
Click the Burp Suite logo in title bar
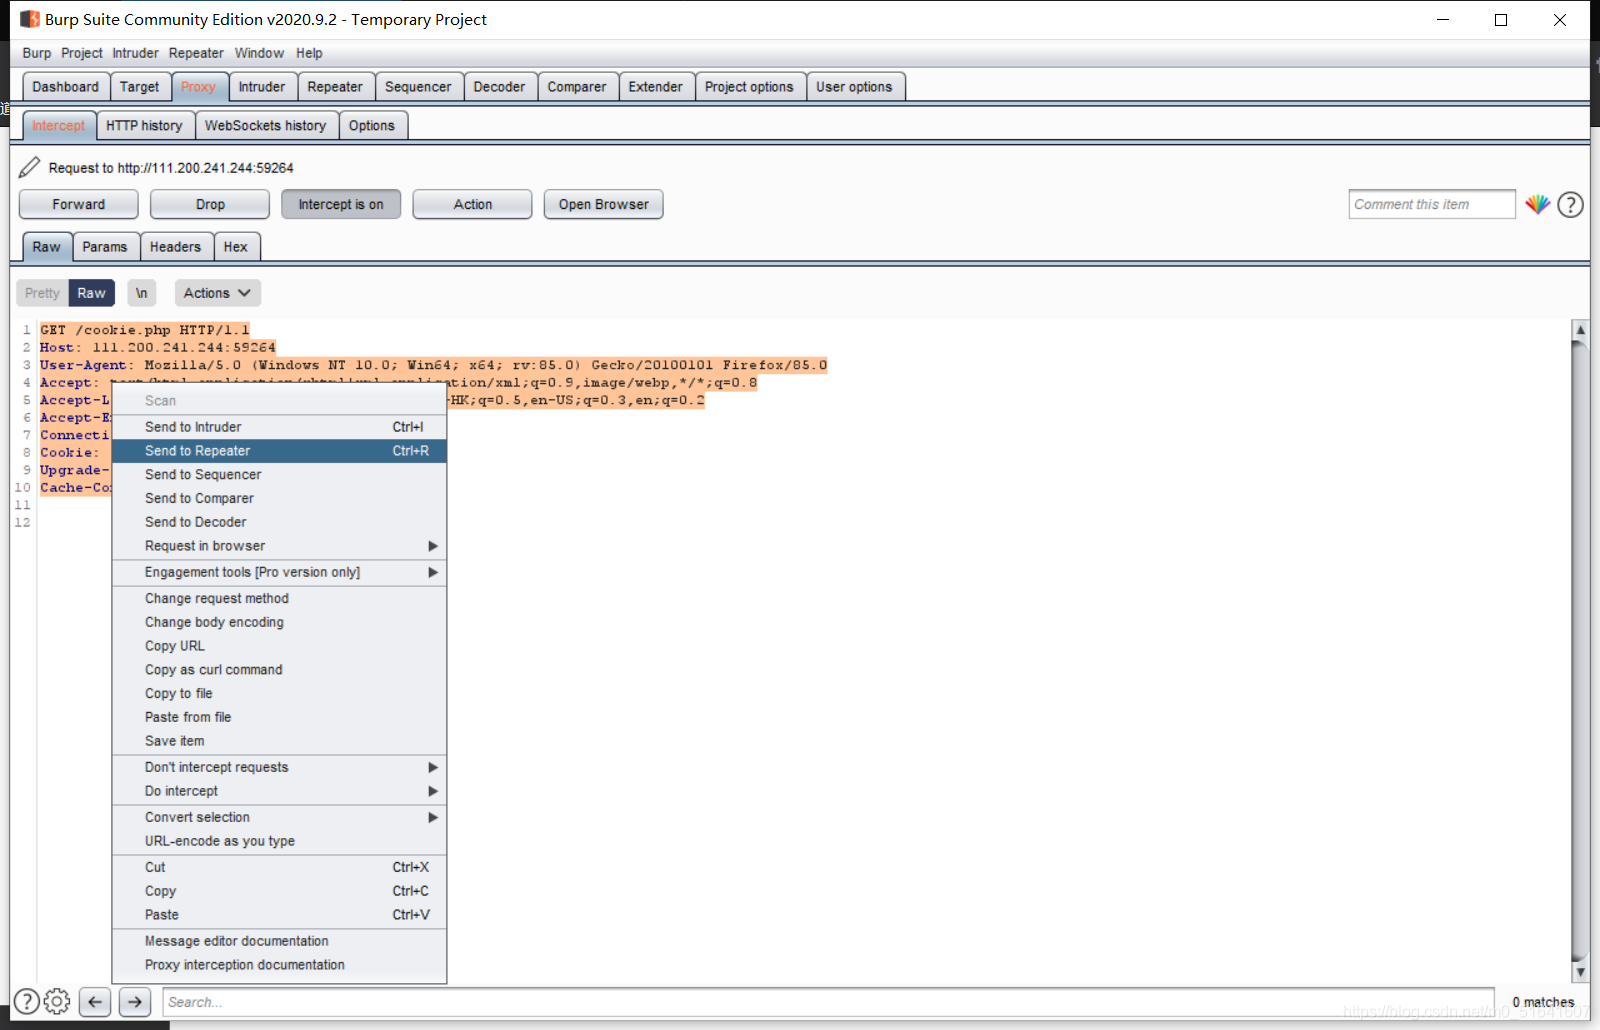pos(30,19)
